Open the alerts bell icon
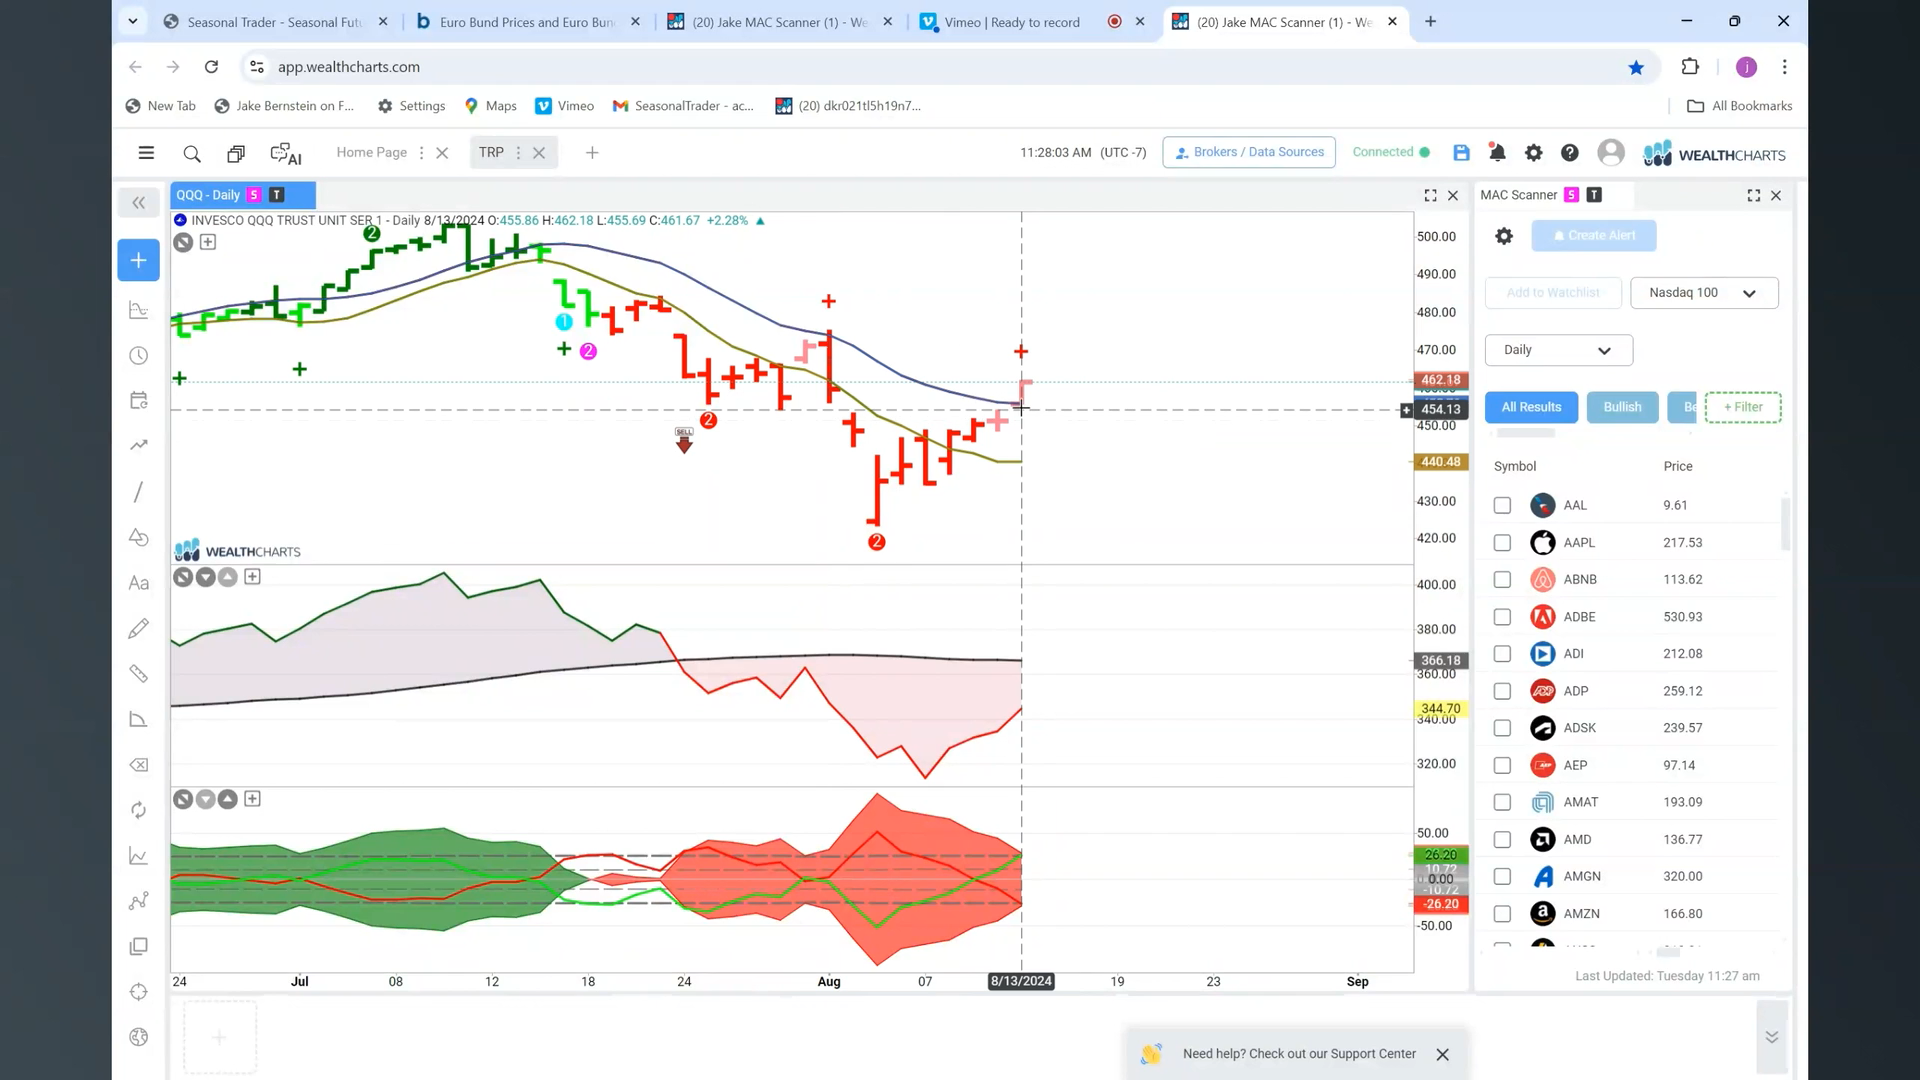The image size is (1920, 1080). click(x=1497, y=152)
